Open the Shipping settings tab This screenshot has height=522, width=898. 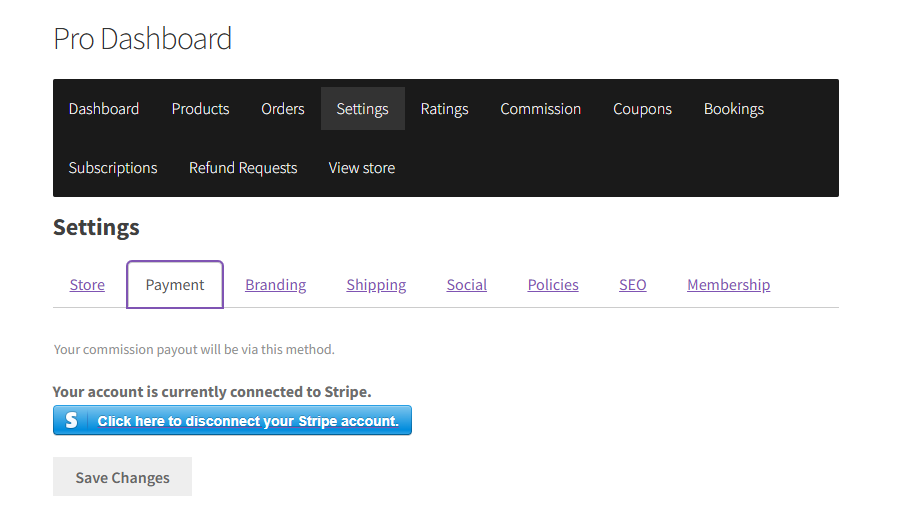coord(376,285)
